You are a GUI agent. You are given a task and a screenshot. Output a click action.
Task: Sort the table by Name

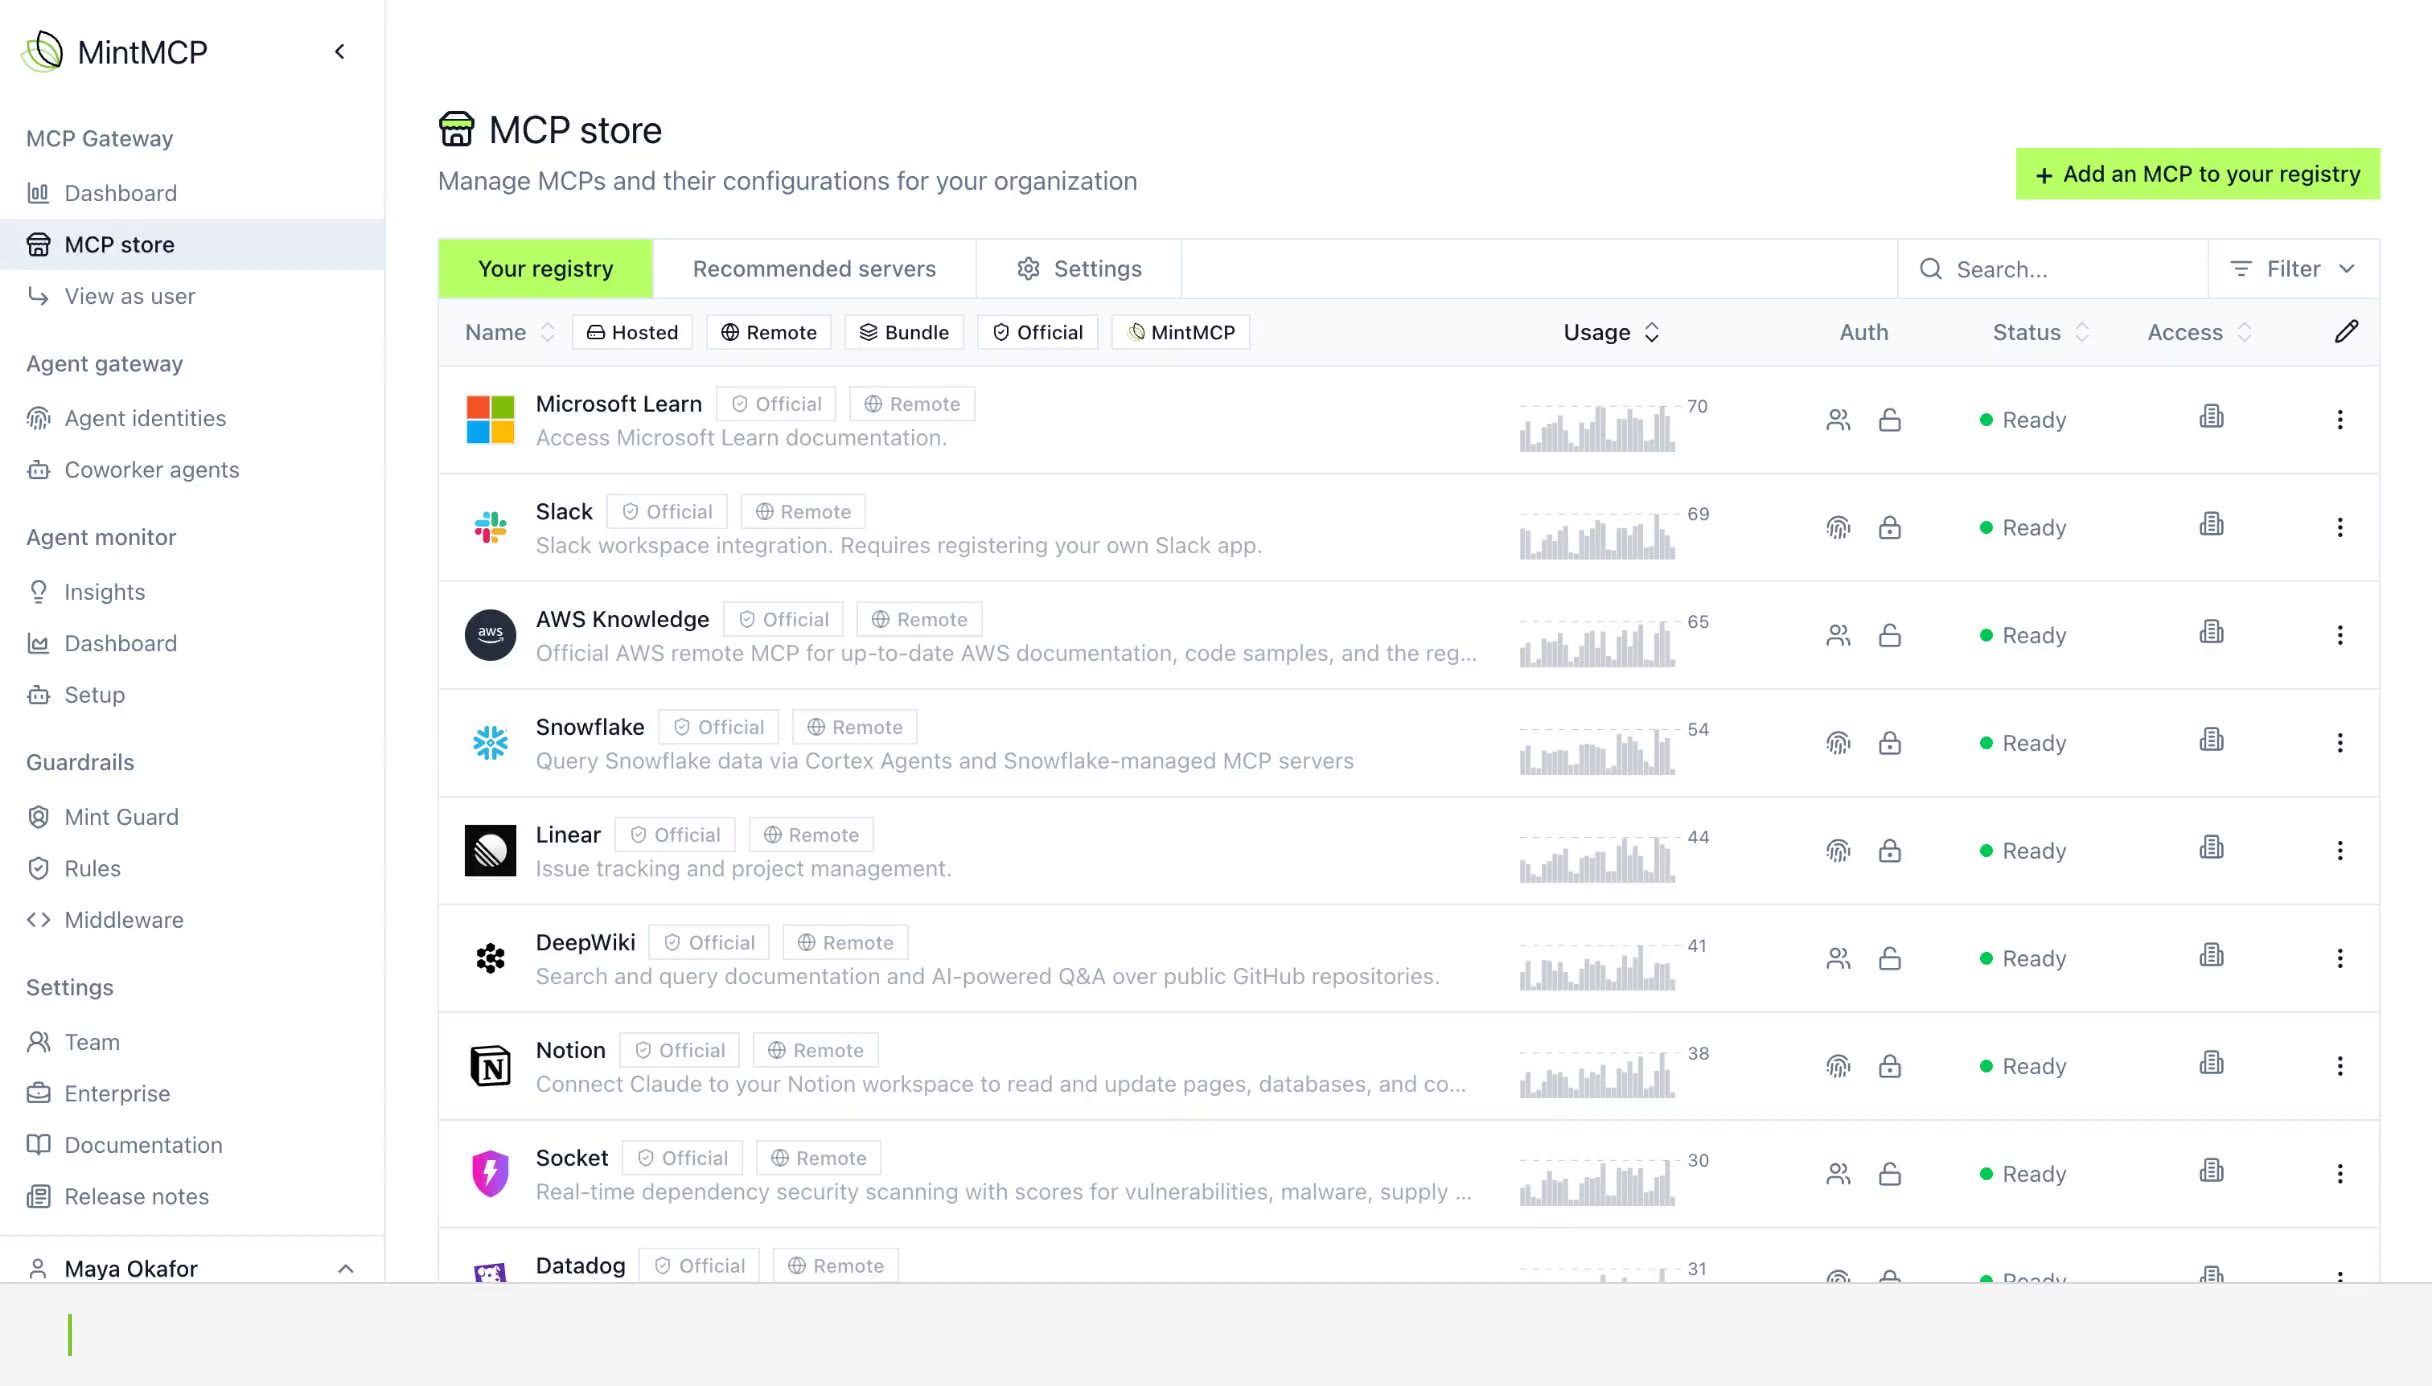(x=509, y=332)
